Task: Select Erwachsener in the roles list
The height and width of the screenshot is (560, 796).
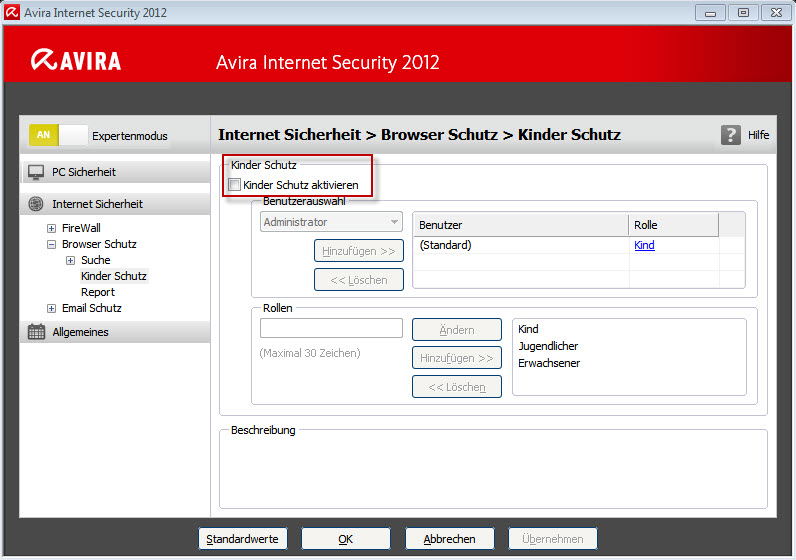Action: [549, 364]
